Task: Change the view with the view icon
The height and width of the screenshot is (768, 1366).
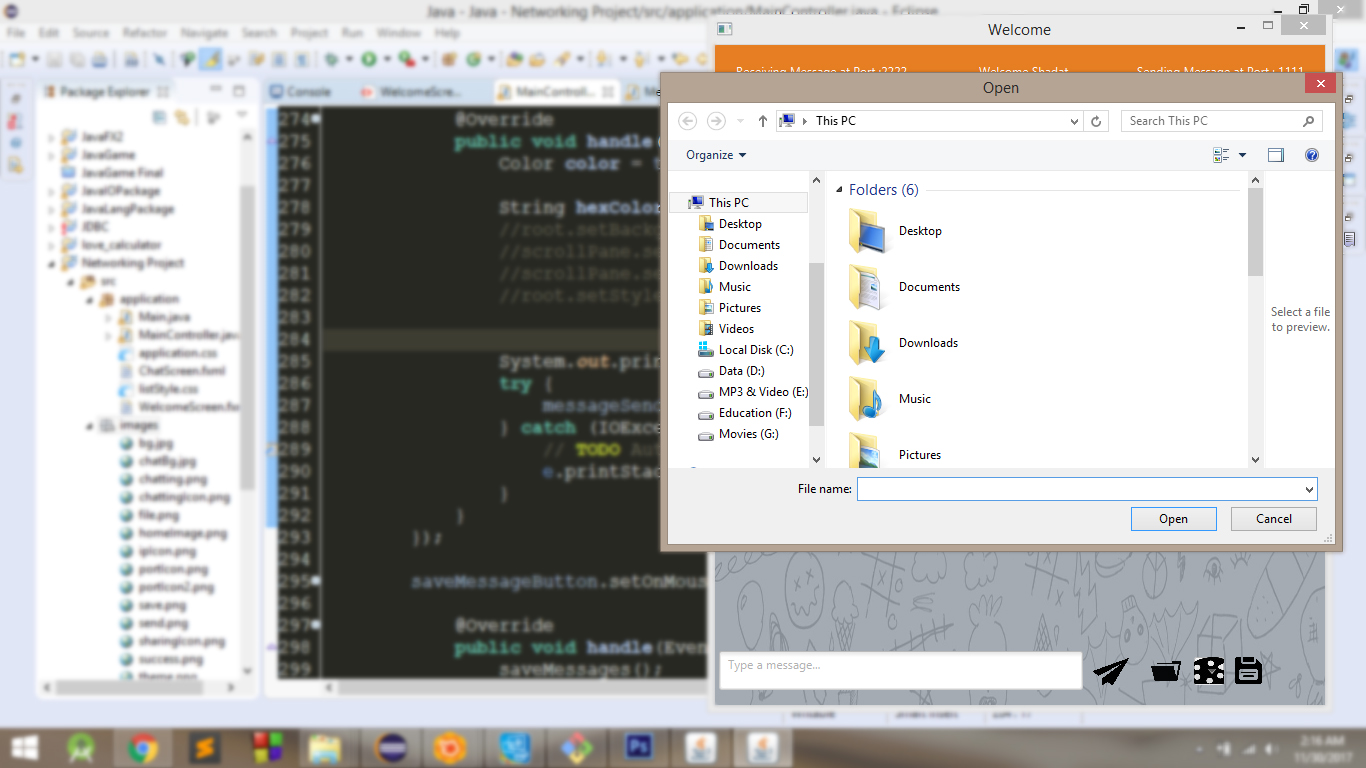Action: pyautogui.click(x=1221, y=155)
